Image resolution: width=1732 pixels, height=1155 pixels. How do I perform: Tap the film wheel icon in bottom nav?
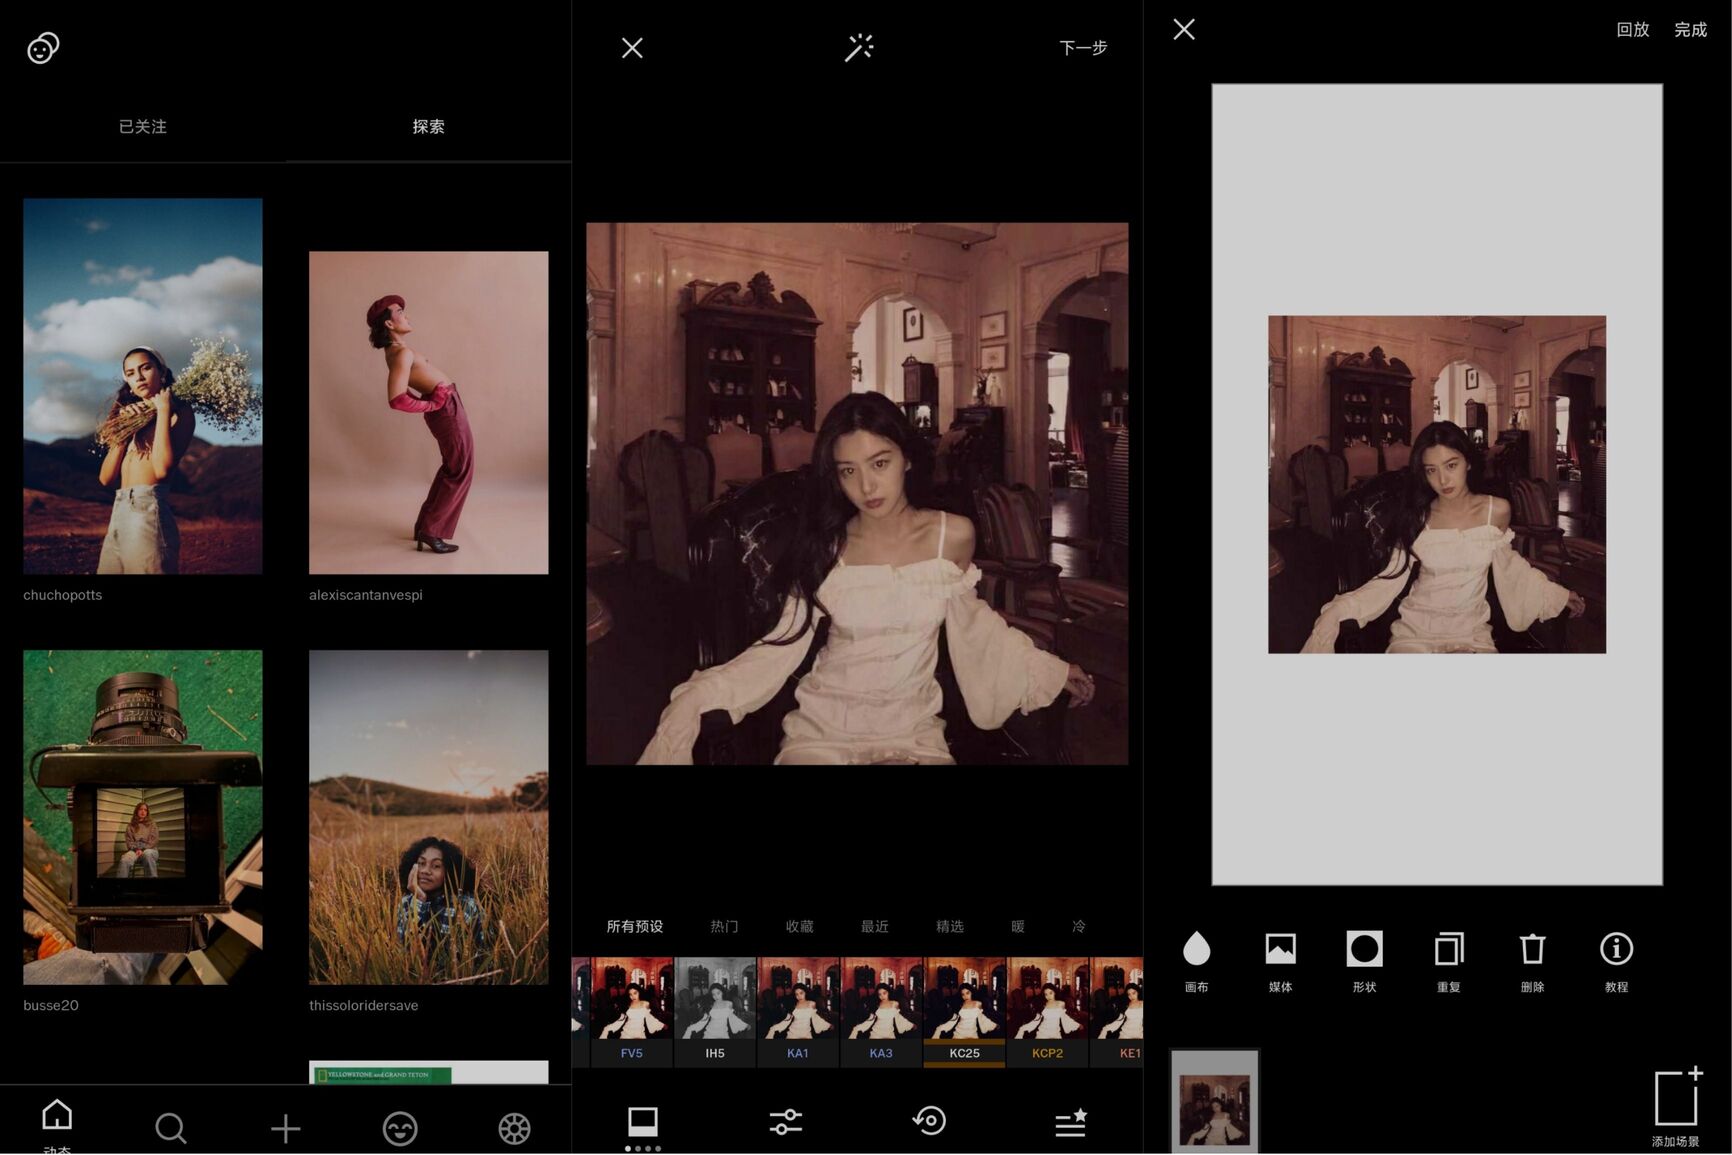(x=514, y=1129)
